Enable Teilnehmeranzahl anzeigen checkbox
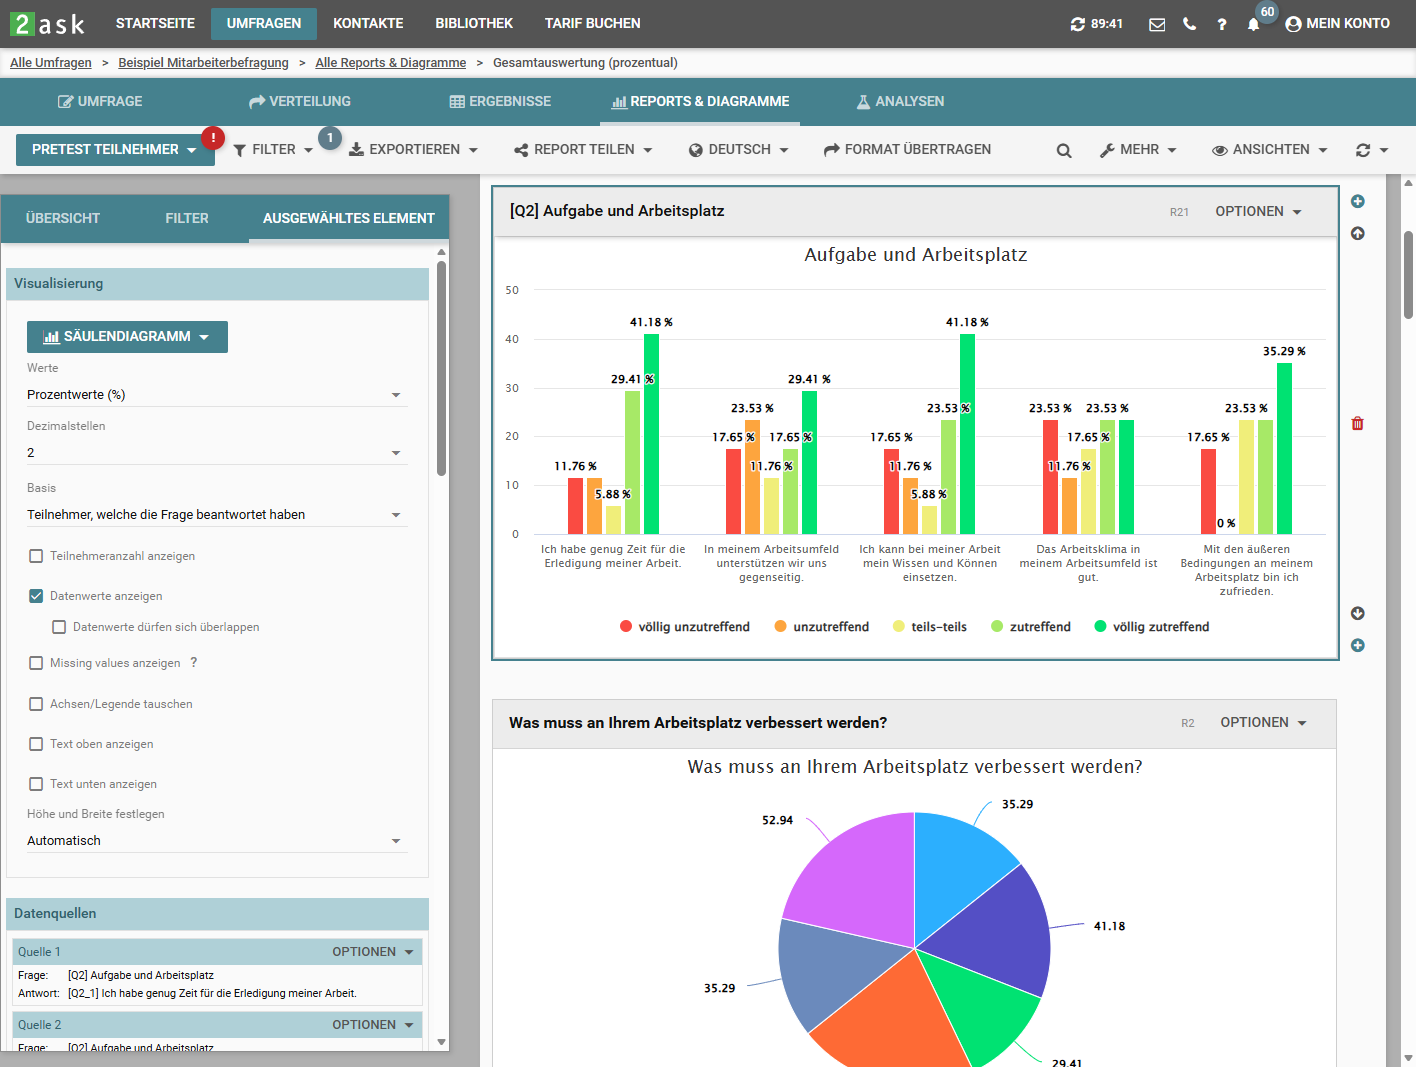Screen dimensions: 1416x1067 click(x=37, y=556)
